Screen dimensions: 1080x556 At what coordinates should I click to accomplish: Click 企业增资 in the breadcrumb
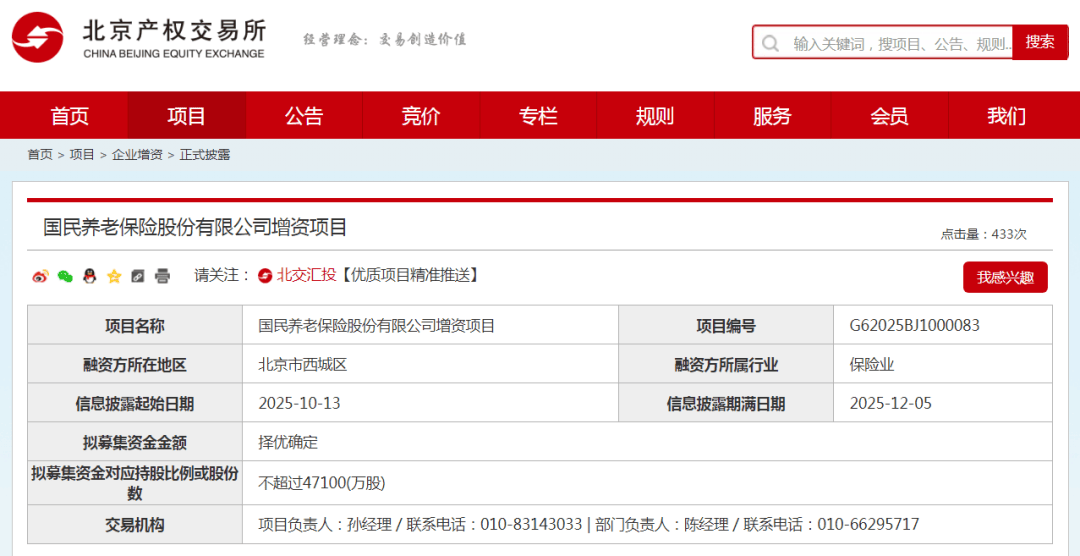click(137, 155)
